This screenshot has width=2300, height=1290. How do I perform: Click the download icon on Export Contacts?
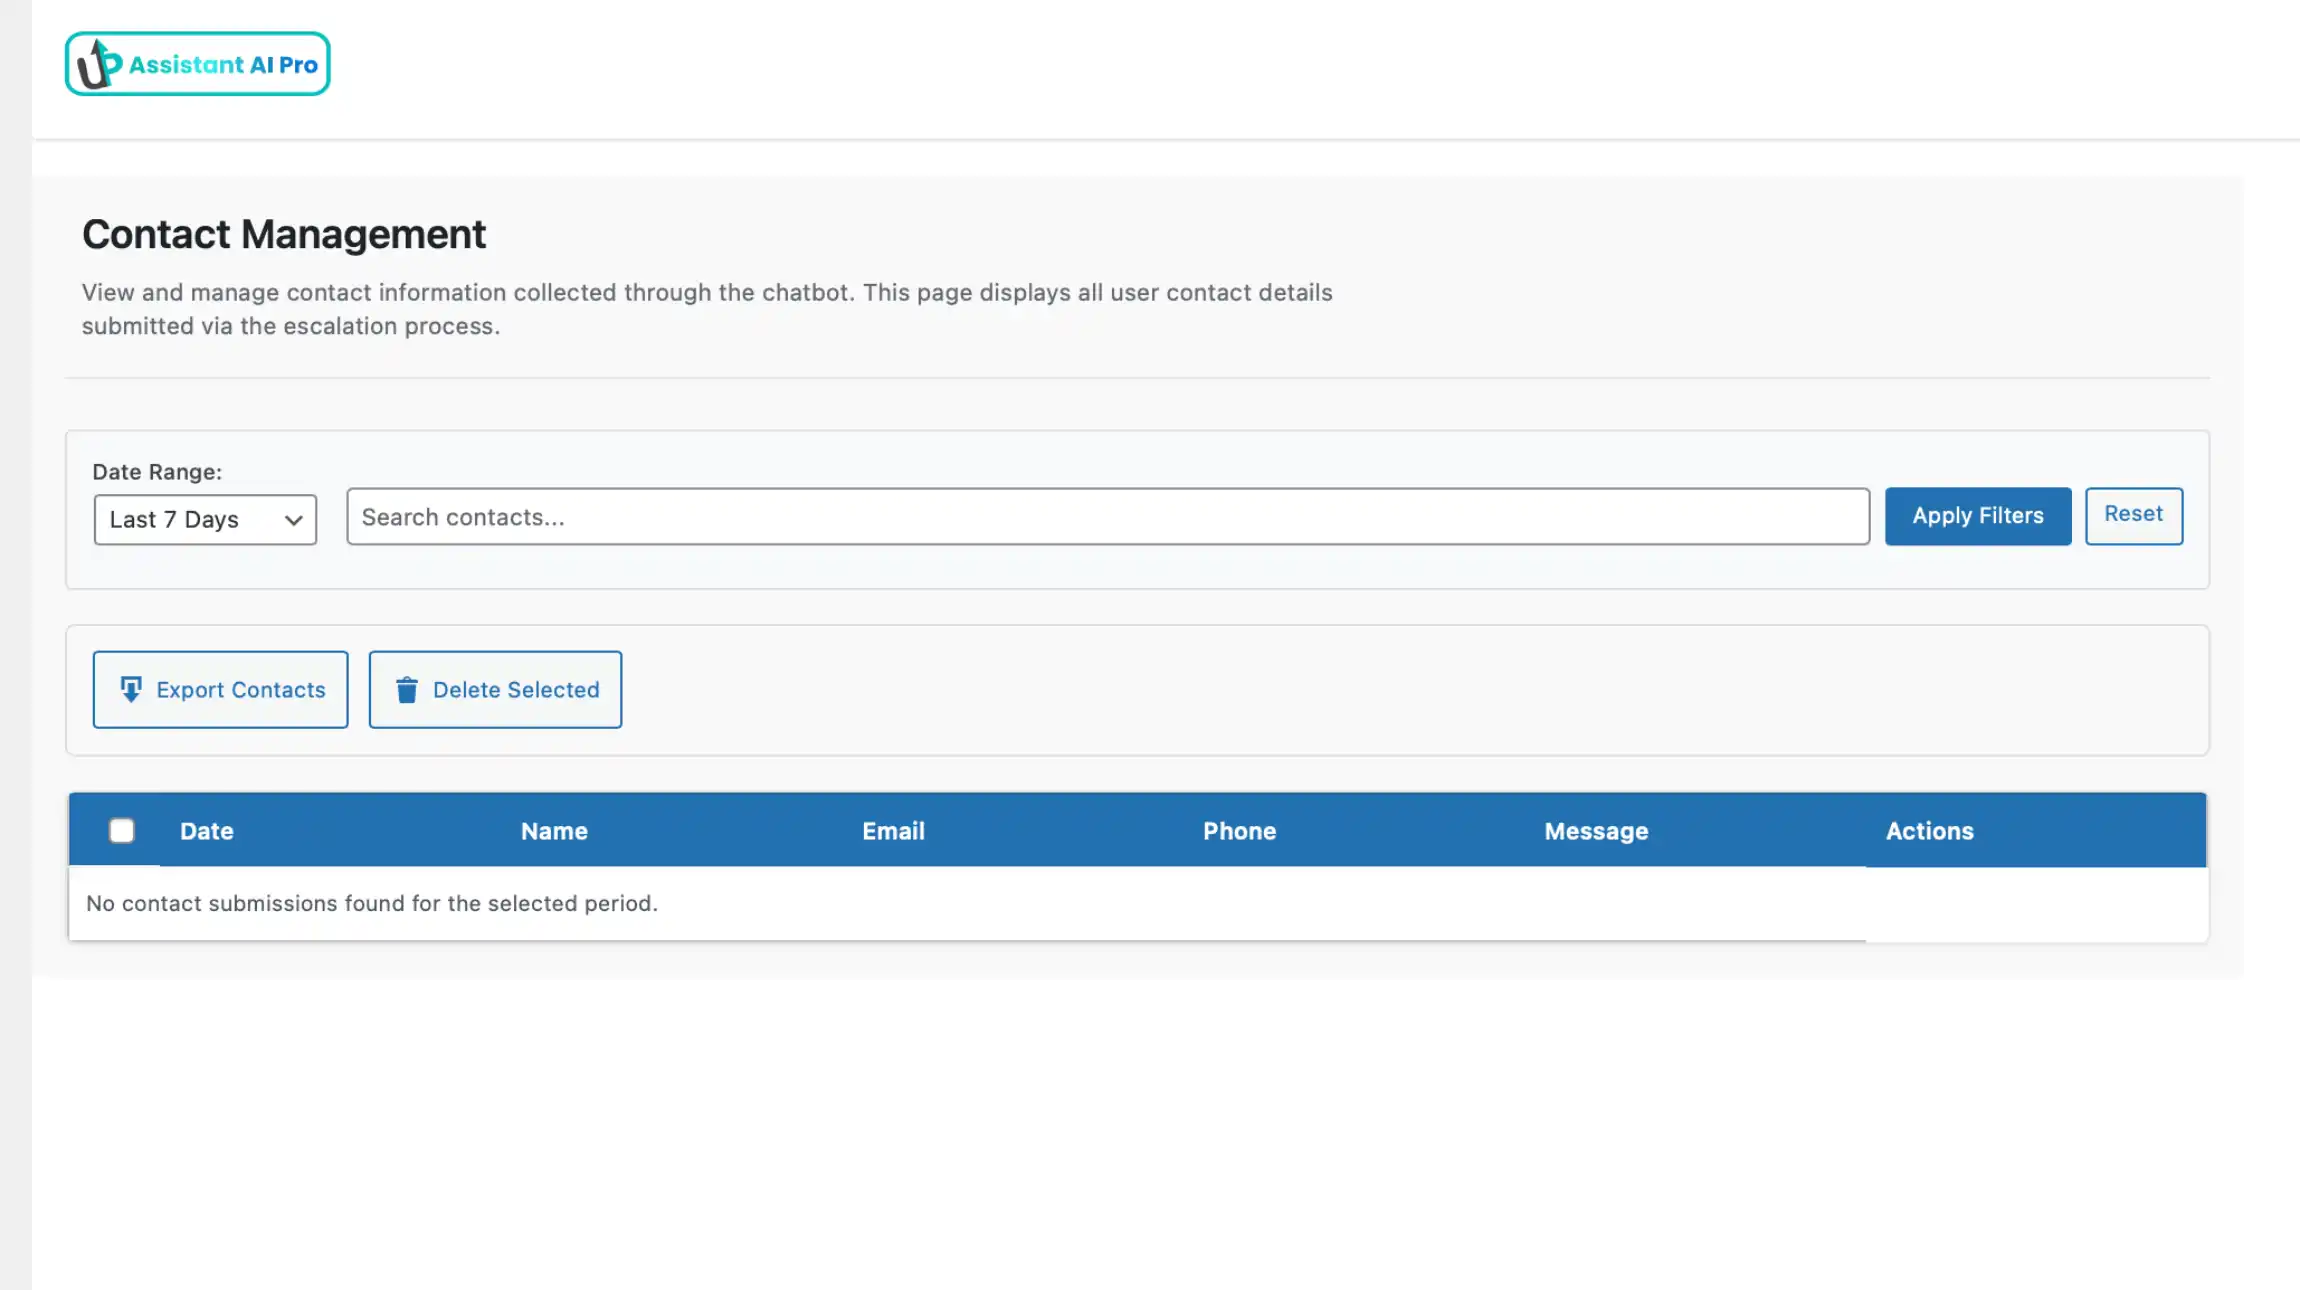(x=130, y=689)
